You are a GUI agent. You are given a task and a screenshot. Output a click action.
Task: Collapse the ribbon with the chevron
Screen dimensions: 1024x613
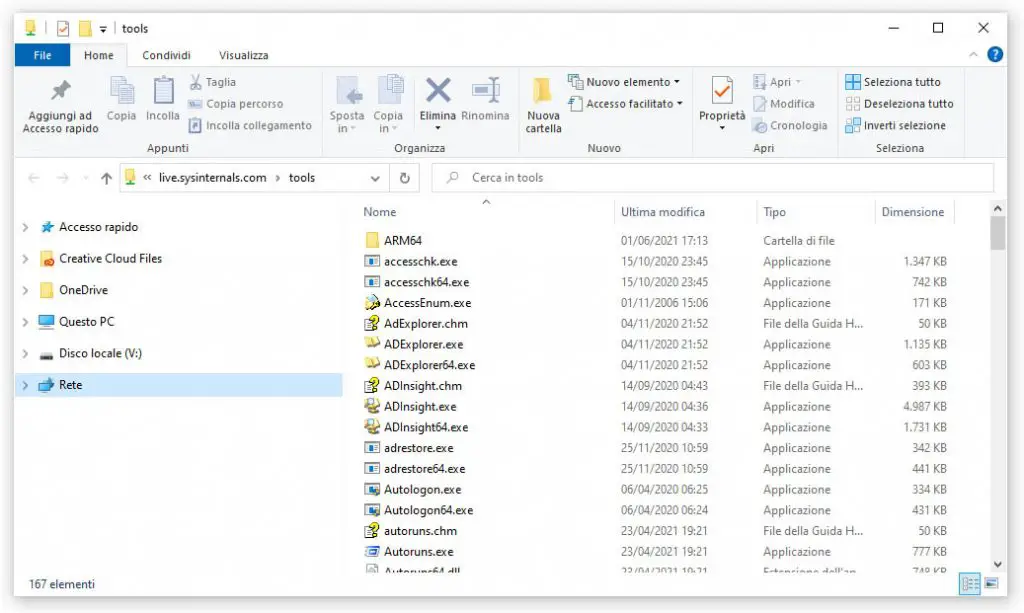973,55
